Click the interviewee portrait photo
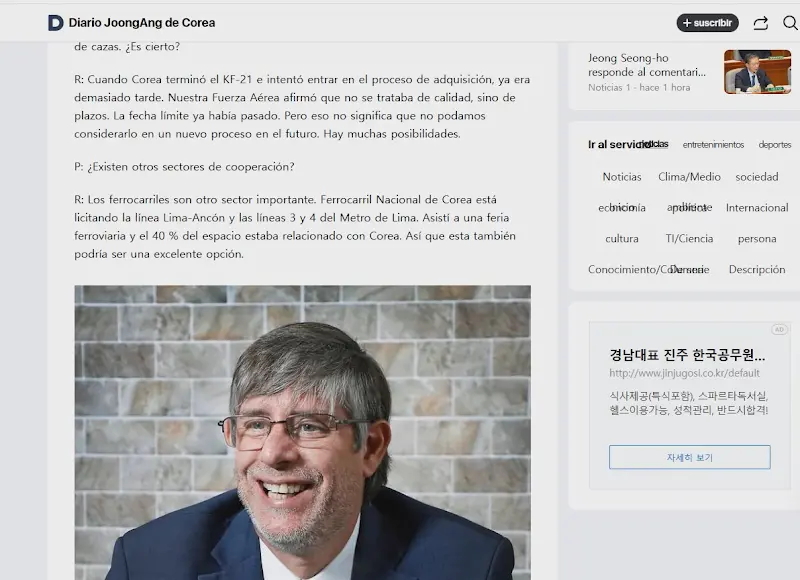The height and width of the screenshot is (580, 800). tap(303, 433)
